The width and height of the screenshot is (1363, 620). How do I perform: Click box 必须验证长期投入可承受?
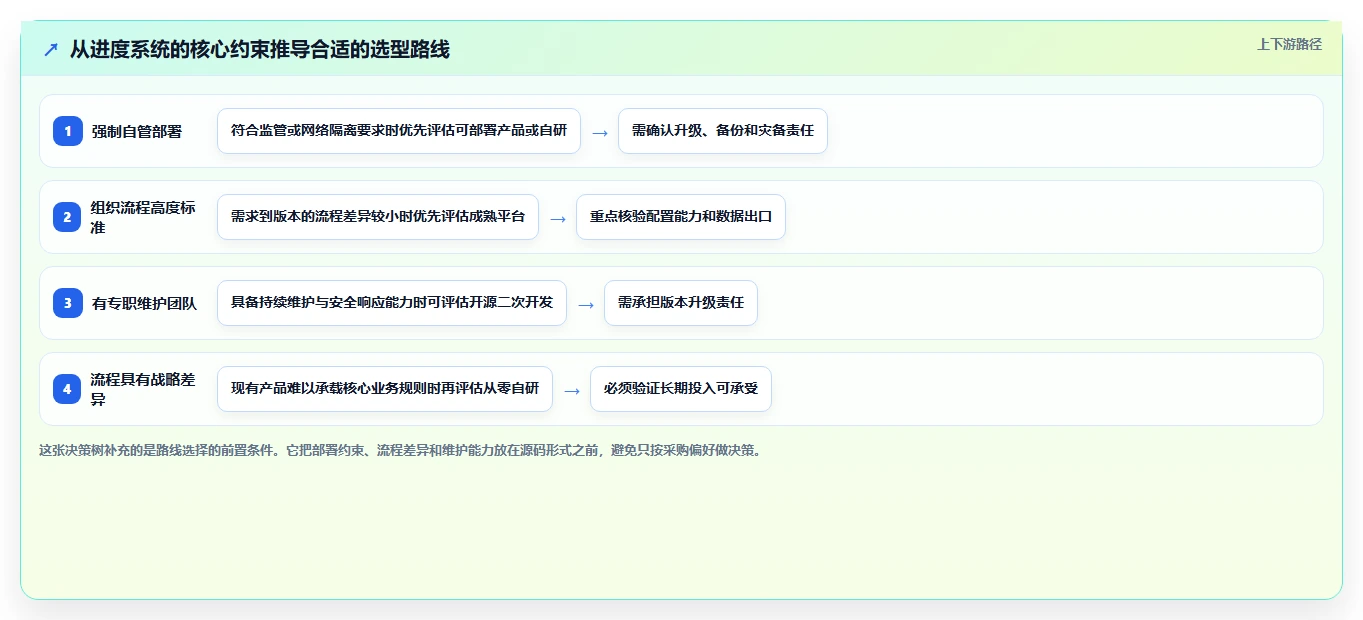click(x=681, y=389)
